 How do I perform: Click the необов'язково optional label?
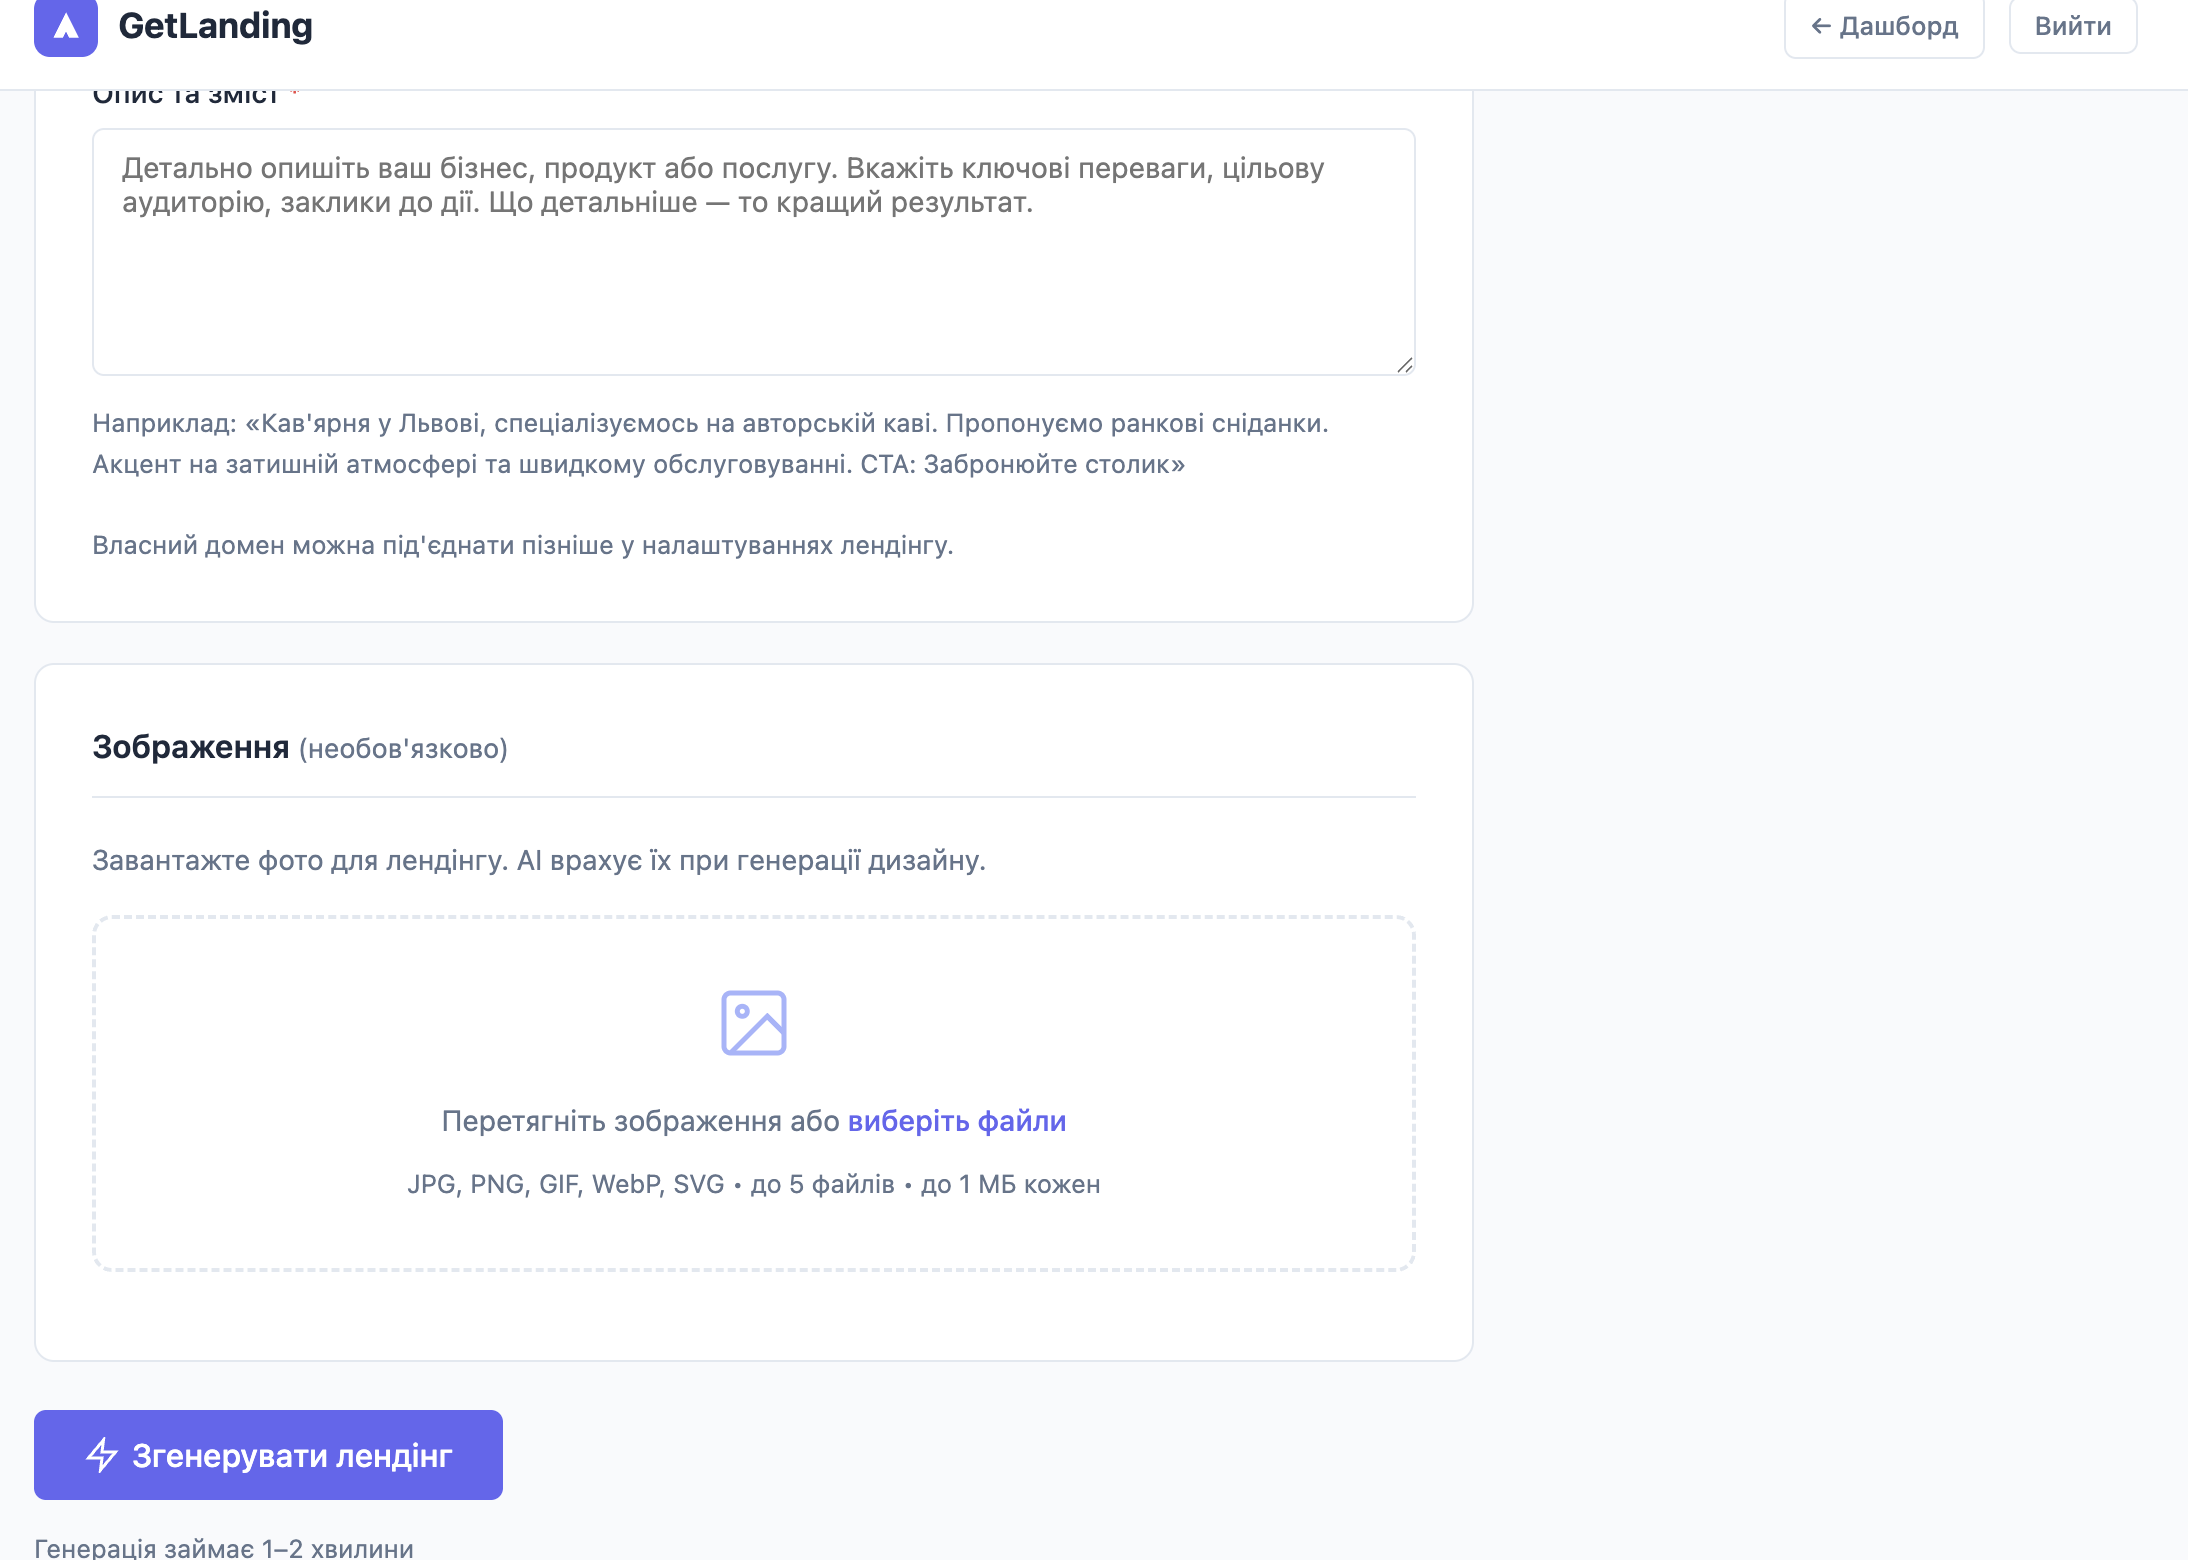tap(403, 749)
